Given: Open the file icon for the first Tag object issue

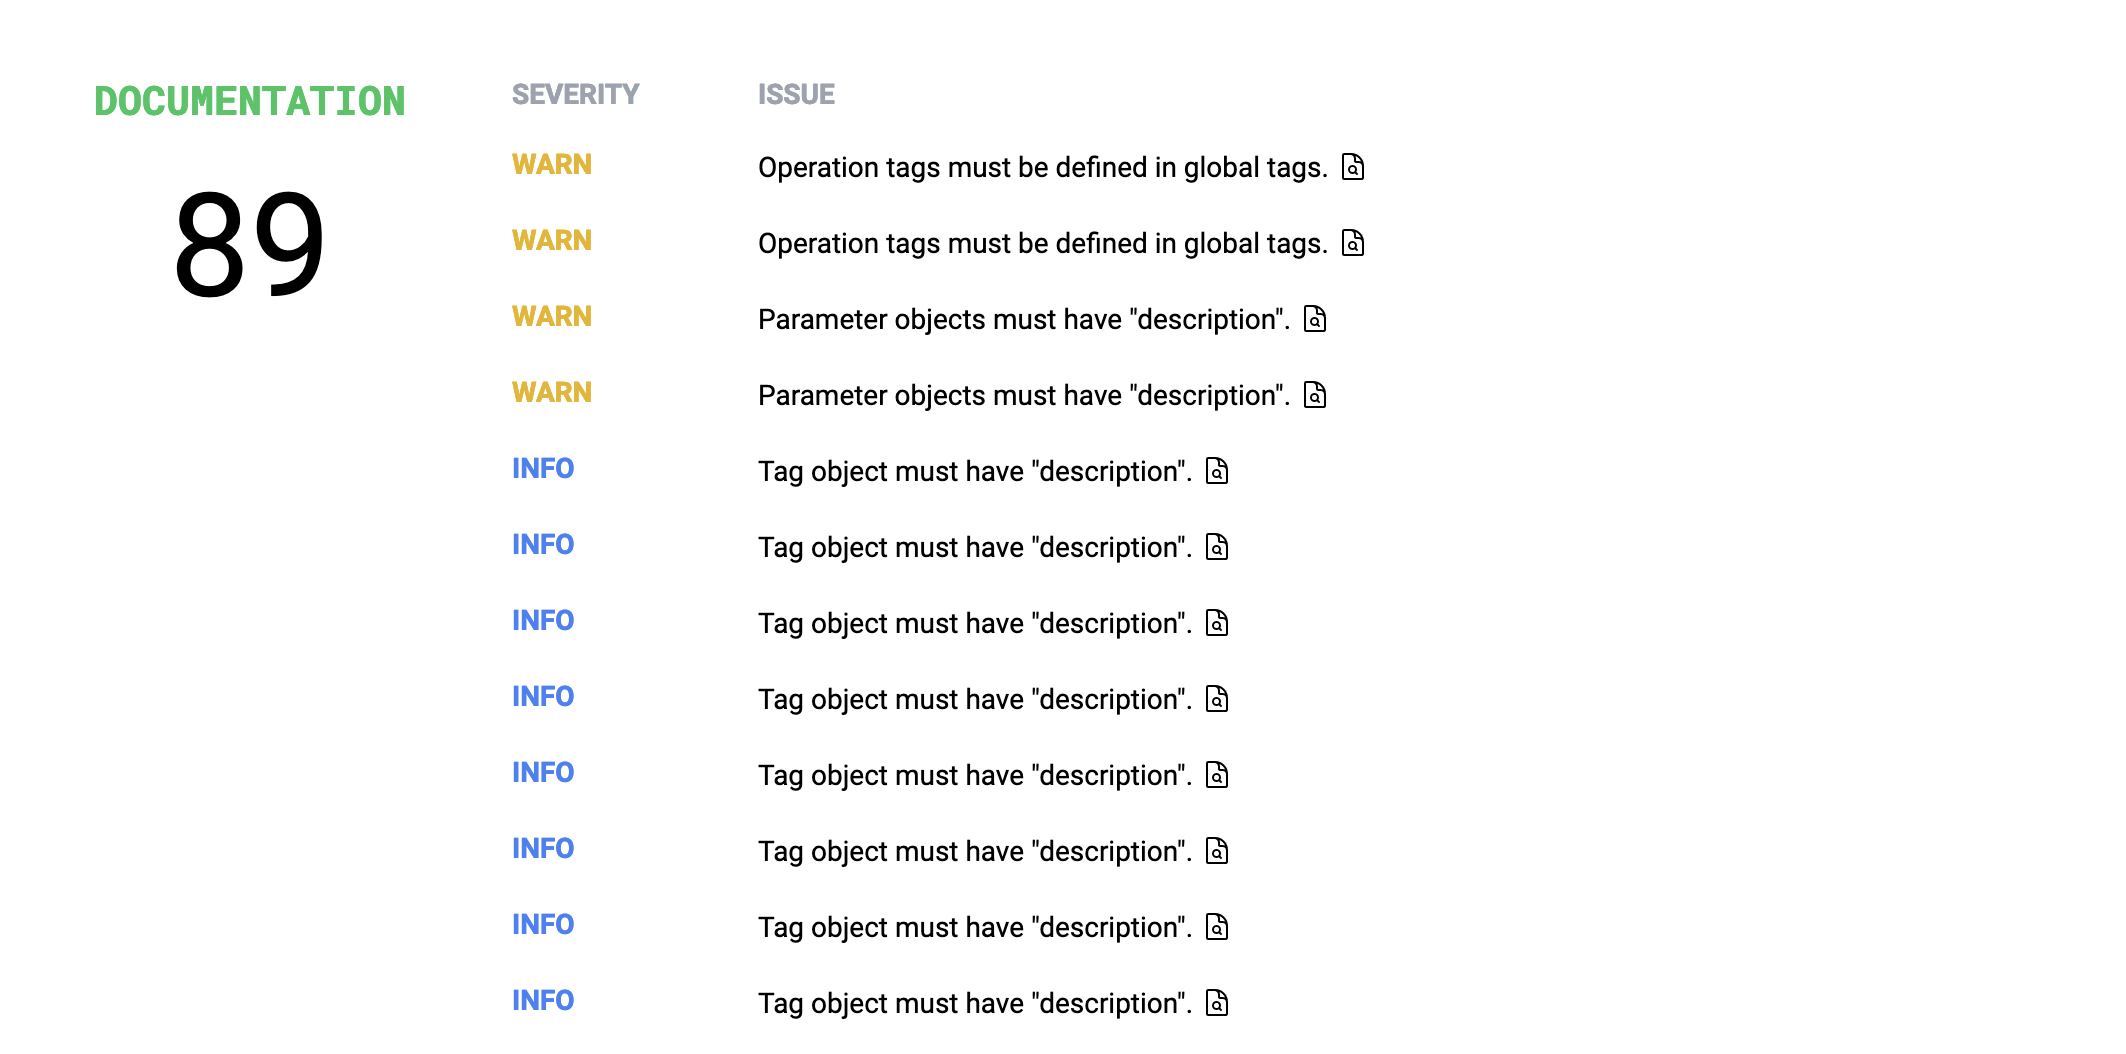Looking at the screenshot, I should tap(1217, 471).
